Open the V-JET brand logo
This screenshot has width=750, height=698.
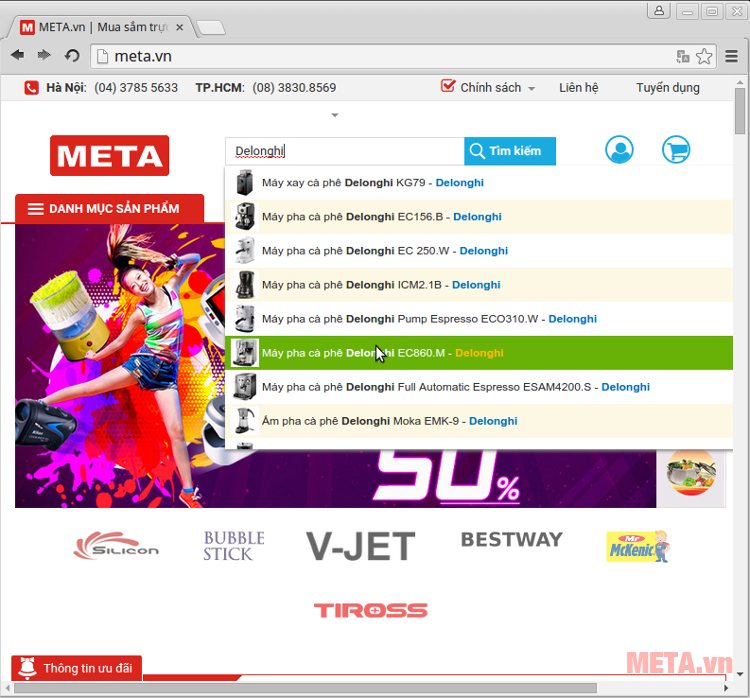(x=361, y=546)
